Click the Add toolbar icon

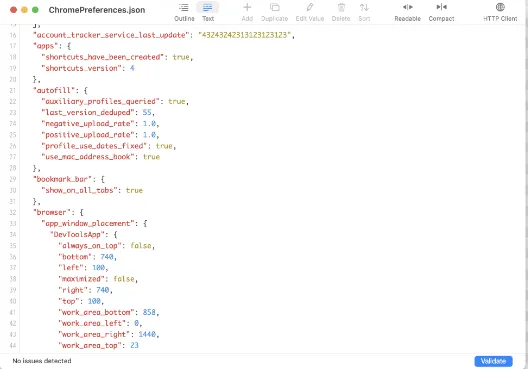click(247, 12)
